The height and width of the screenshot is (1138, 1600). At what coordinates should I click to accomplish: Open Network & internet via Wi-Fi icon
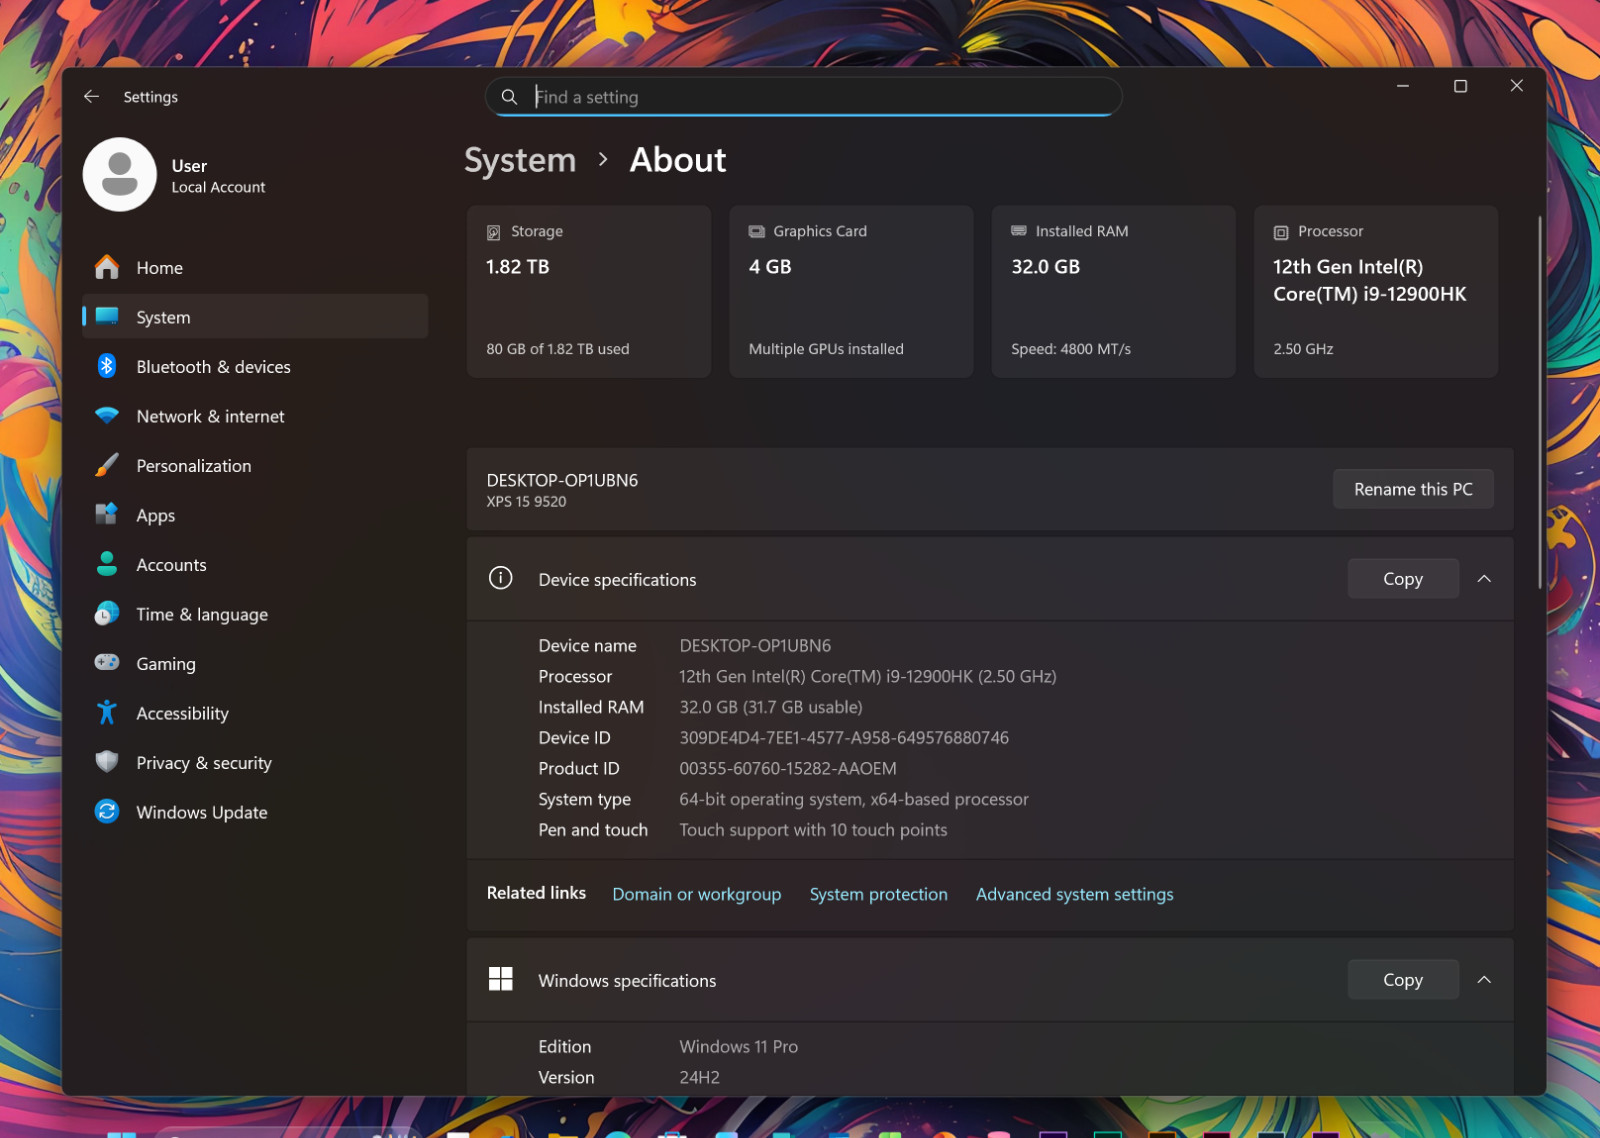(107, 415)
